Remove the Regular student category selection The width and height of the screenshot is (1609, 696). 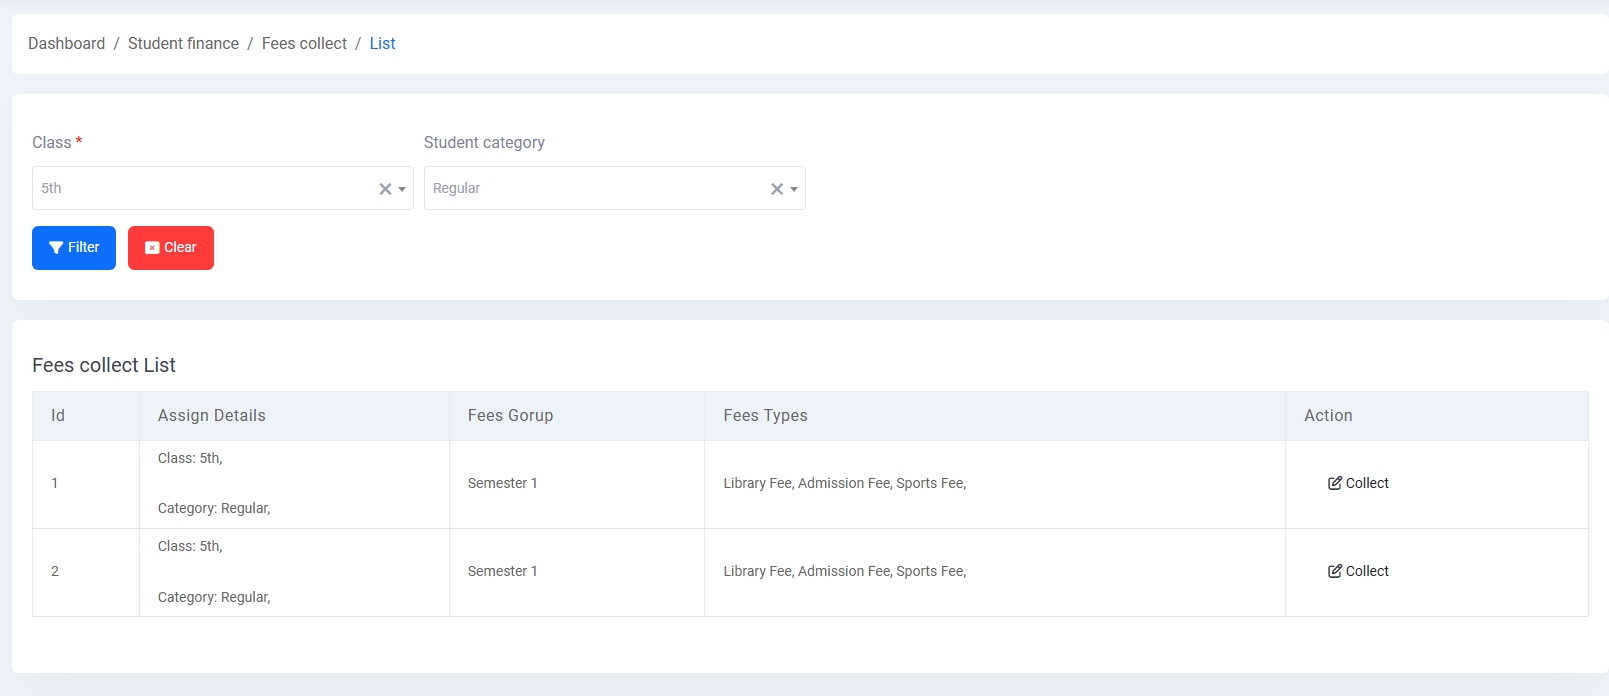pos(777,189)
